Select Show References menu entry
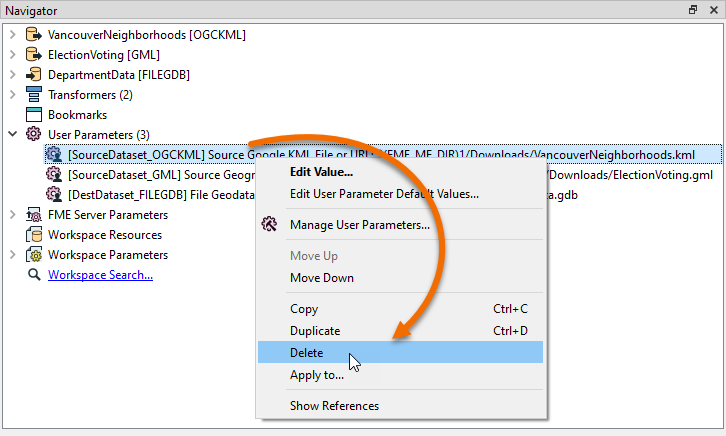Screen dimensions: 726x436 334,406
